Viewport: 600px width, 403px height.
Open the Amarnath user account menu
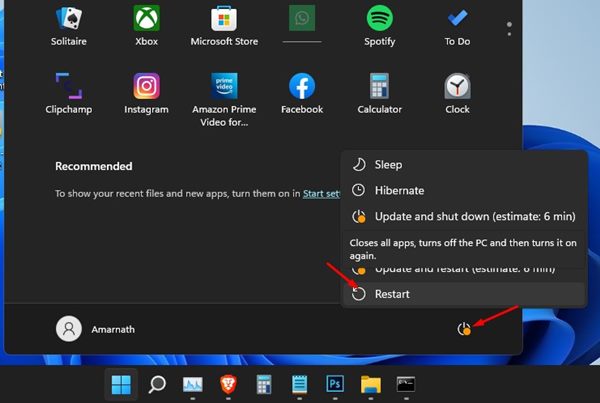[96, 329]
